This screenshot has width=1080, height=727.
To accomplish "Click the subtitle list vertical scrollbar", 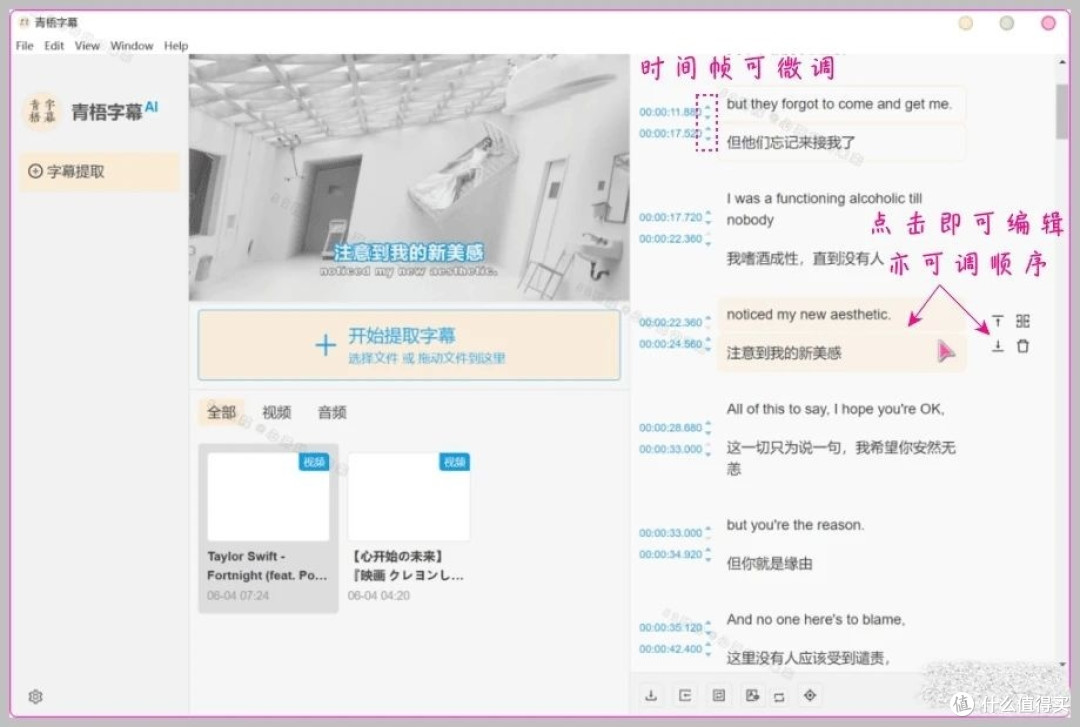I will click(1063, 112).
